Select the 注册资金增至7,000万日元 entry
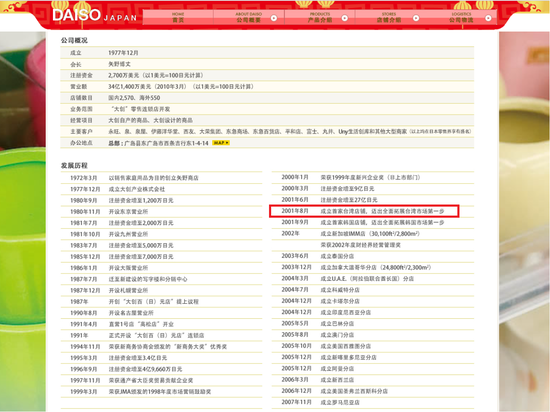Screen dimensions: 550x412 141,257
